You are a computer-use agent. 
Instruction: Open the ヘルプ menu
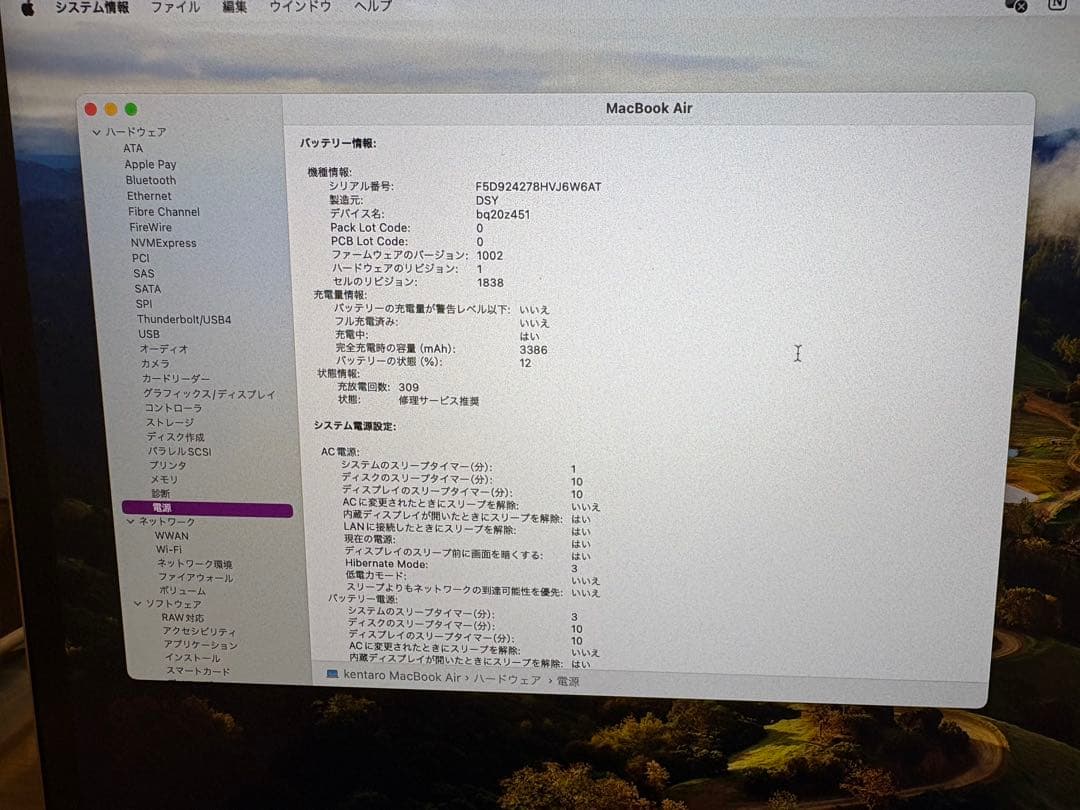[x=373, y=7]
